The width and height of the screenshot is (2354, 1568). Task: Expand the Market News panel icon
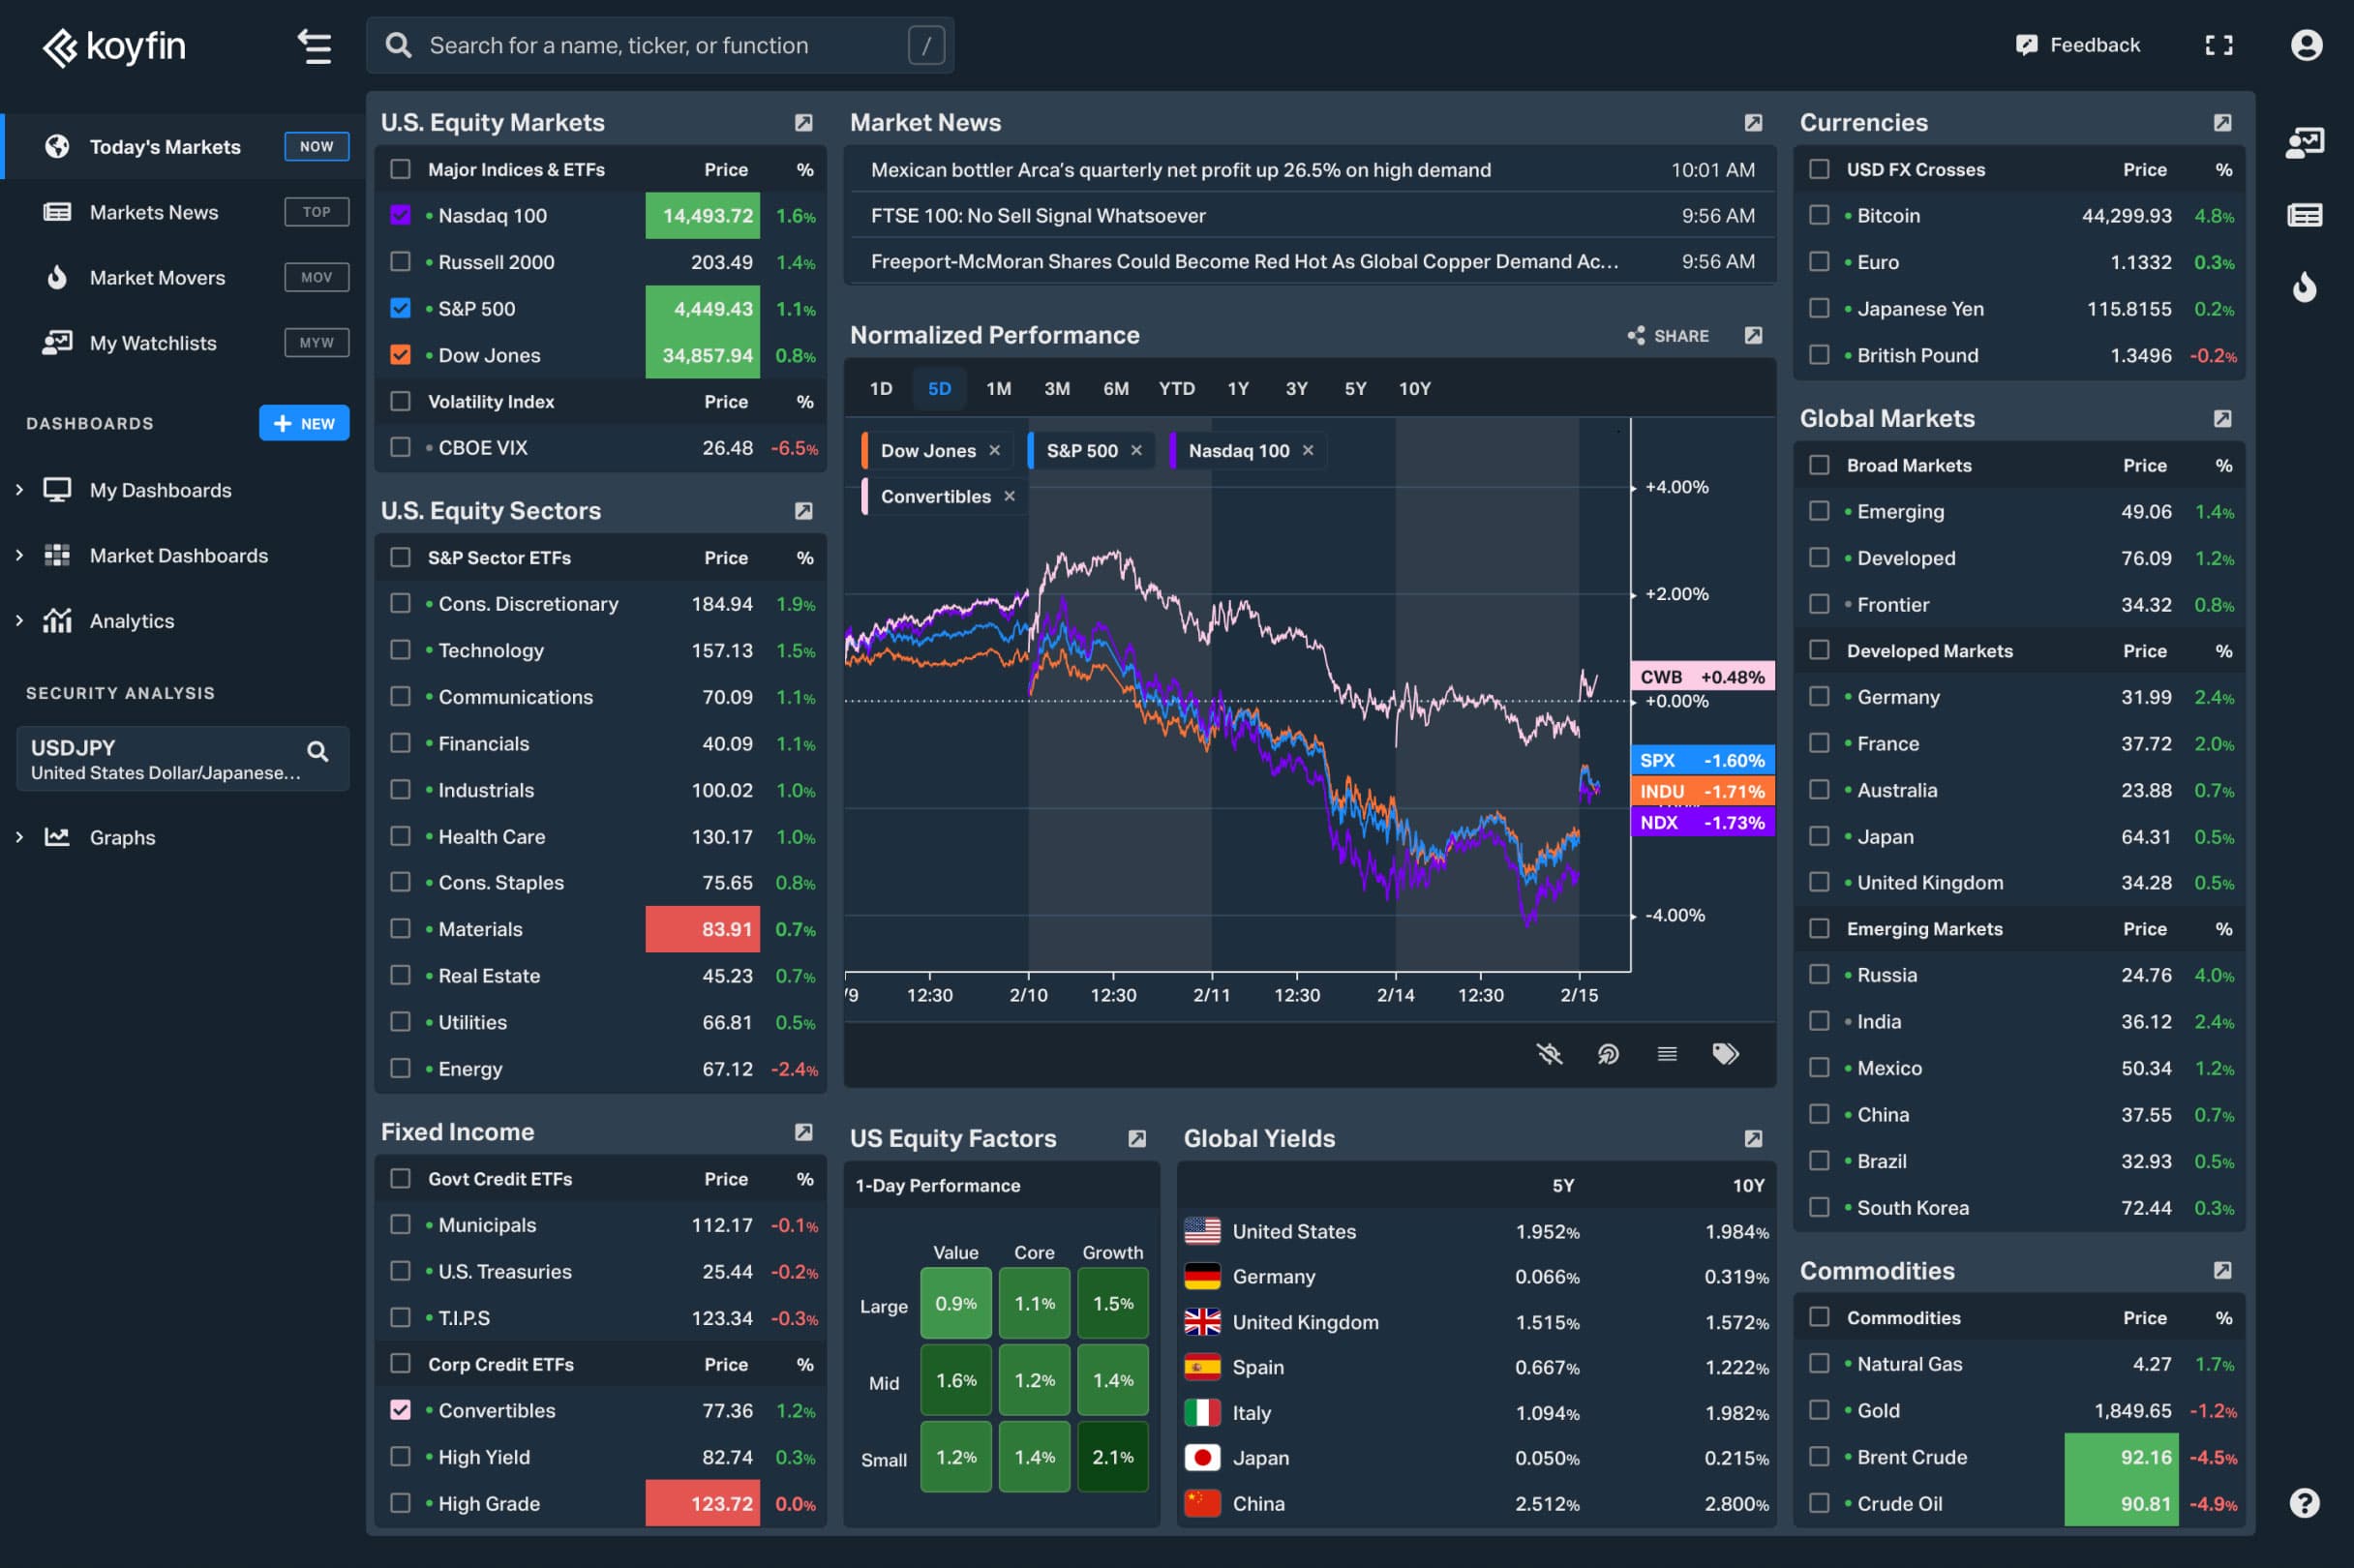[x=1753, y=123]
